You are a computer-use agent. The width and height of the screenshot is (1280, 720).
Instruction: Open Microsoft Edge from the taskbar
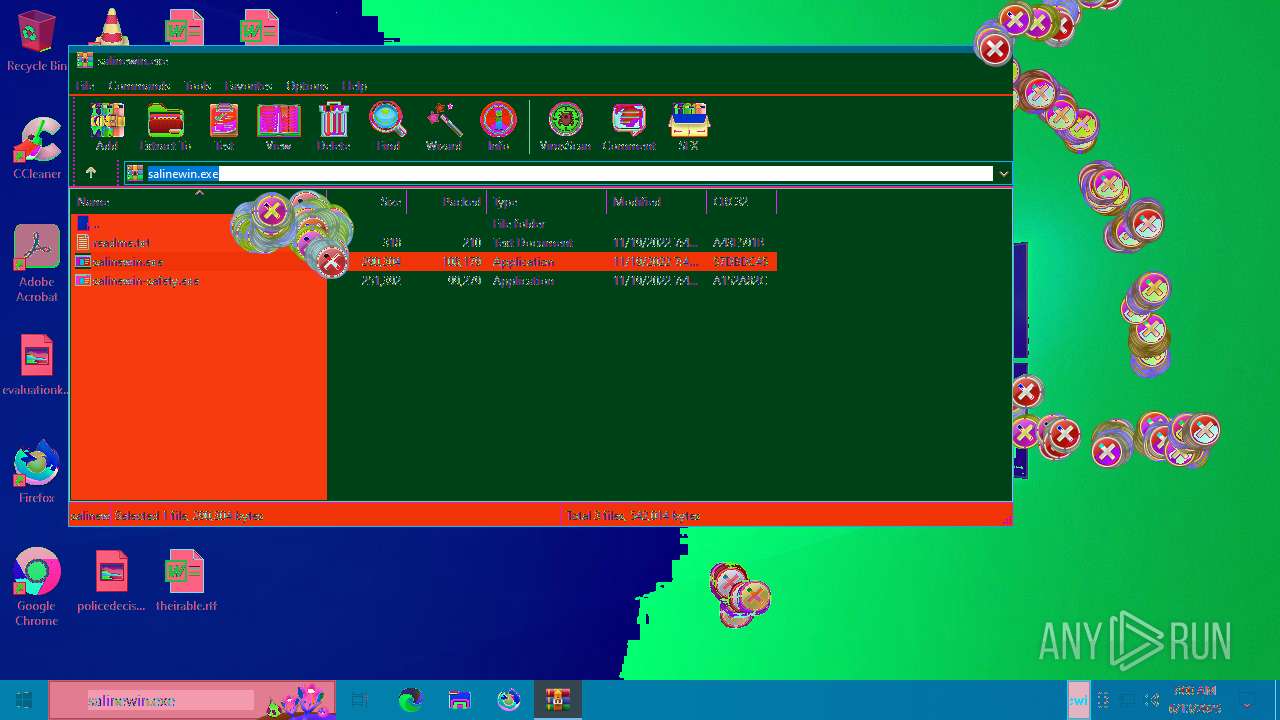[x=410, y=700]
